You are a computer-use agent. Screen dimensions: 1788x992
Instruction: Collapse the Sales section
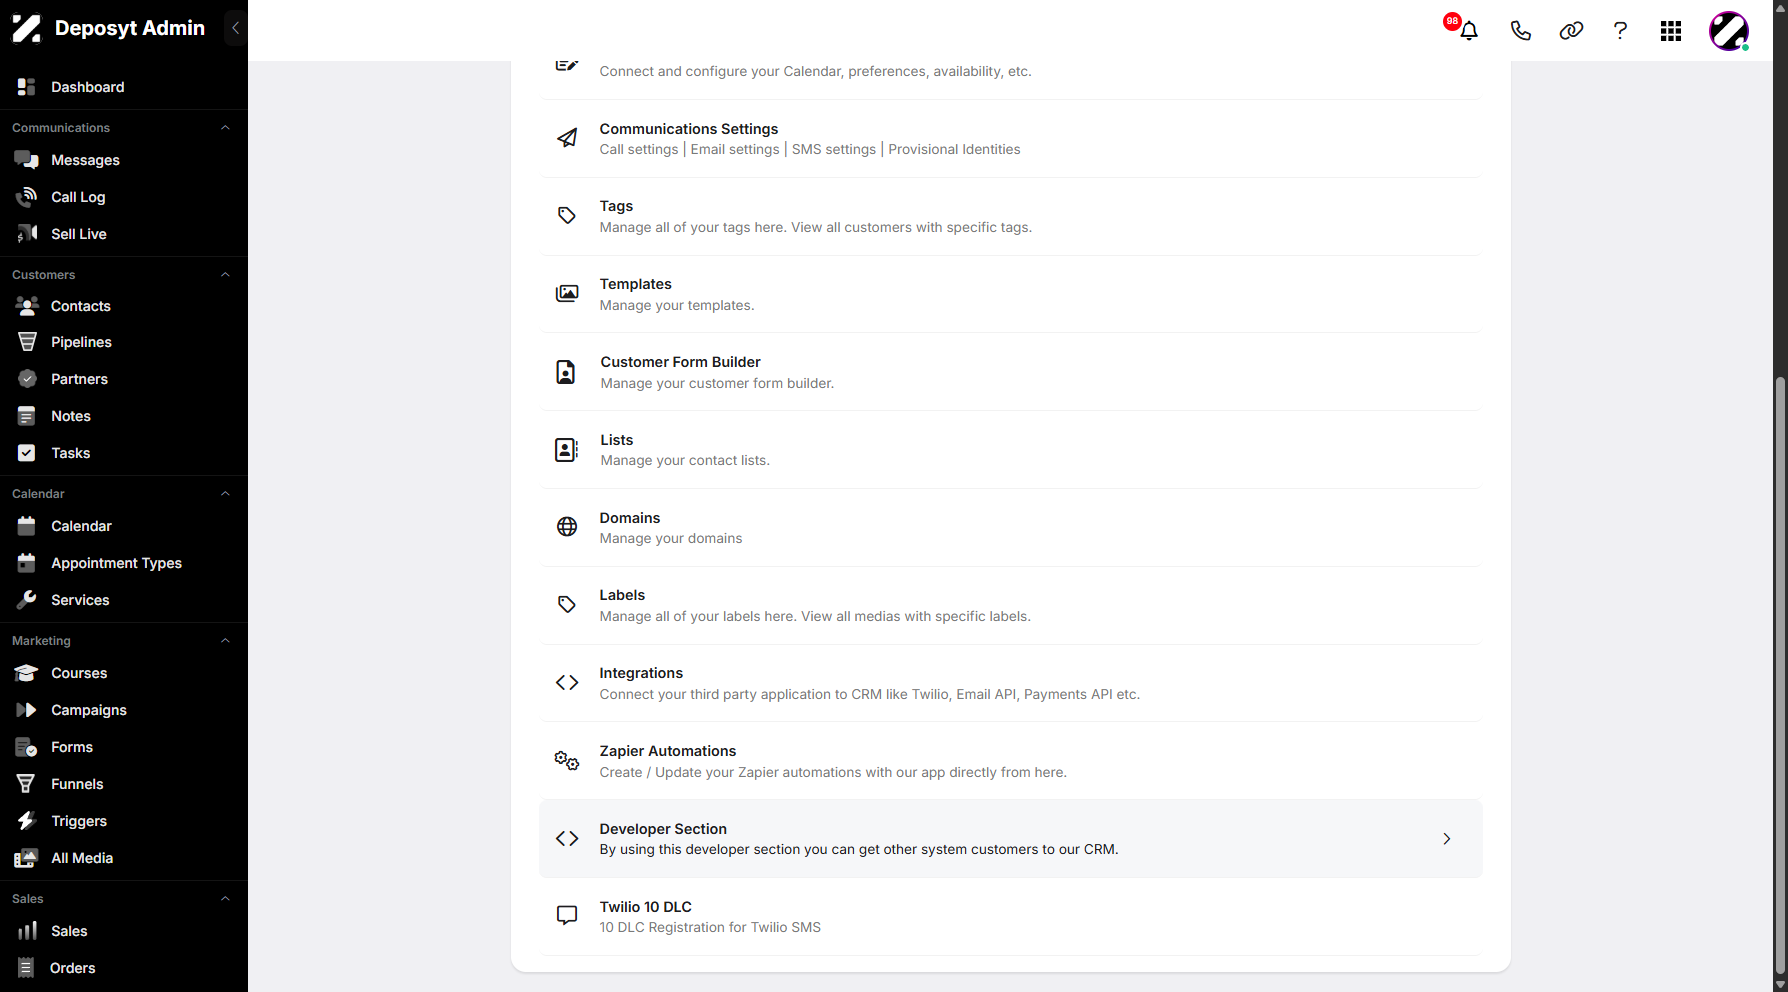click(x=225, y=899)
